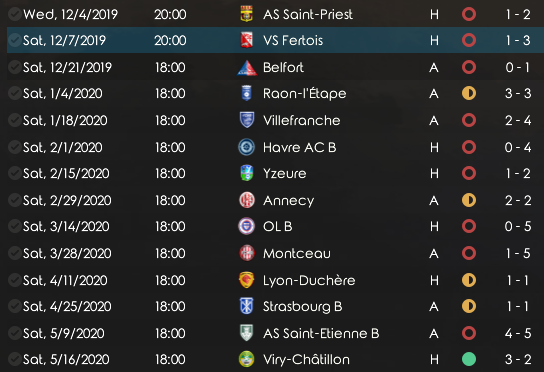Viewport: 544px width, 372px height.
Task: Open the AS Saint-Etienne B 4 - 5 result
Action: click(518, 333)
